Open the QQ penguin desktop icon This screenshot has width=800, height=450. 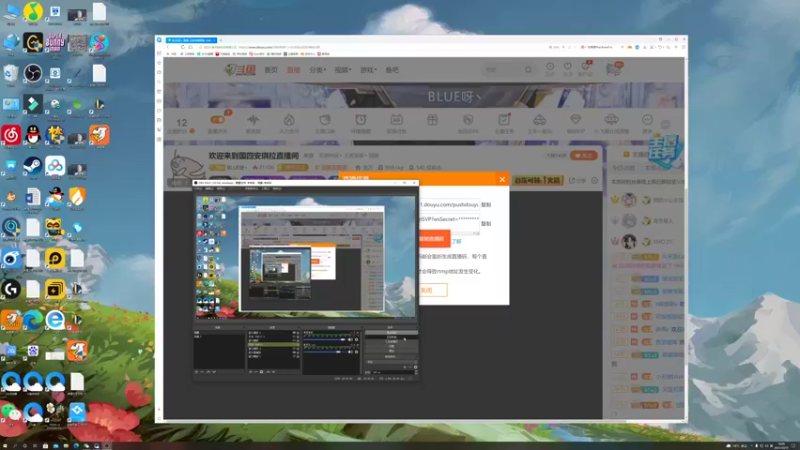point(33,135)
